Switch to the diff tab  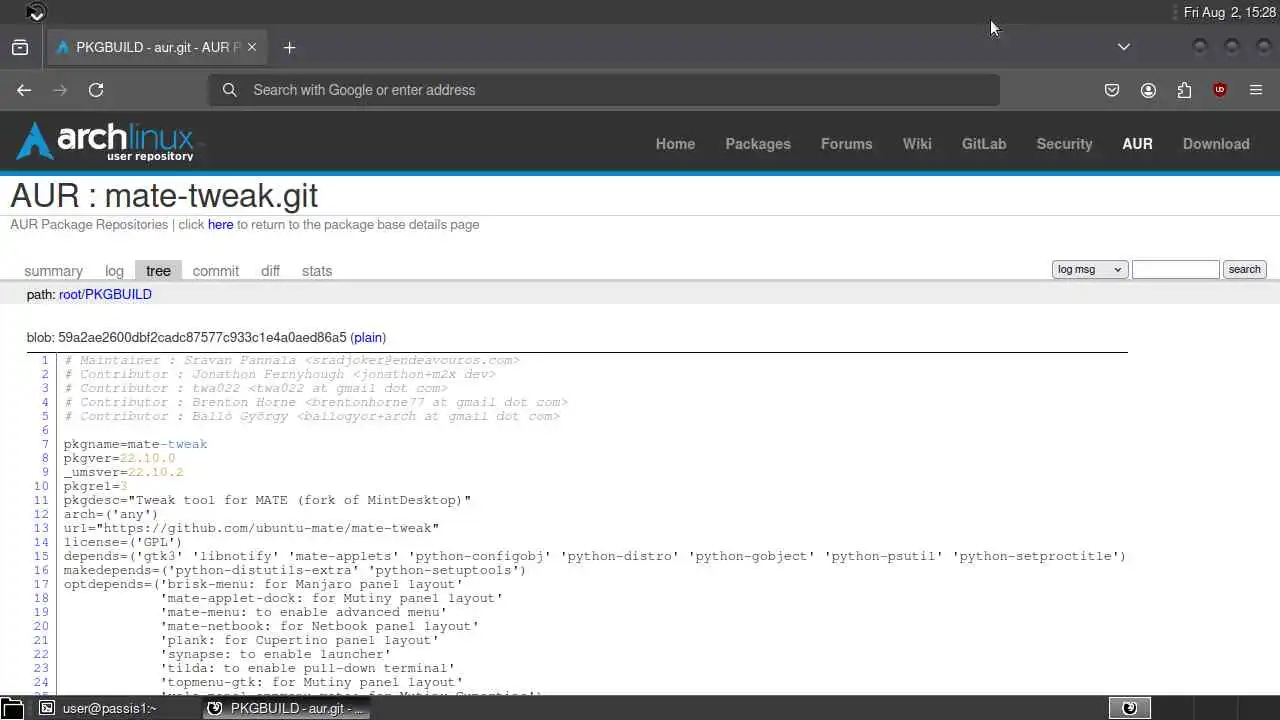[x=270, y=271]
